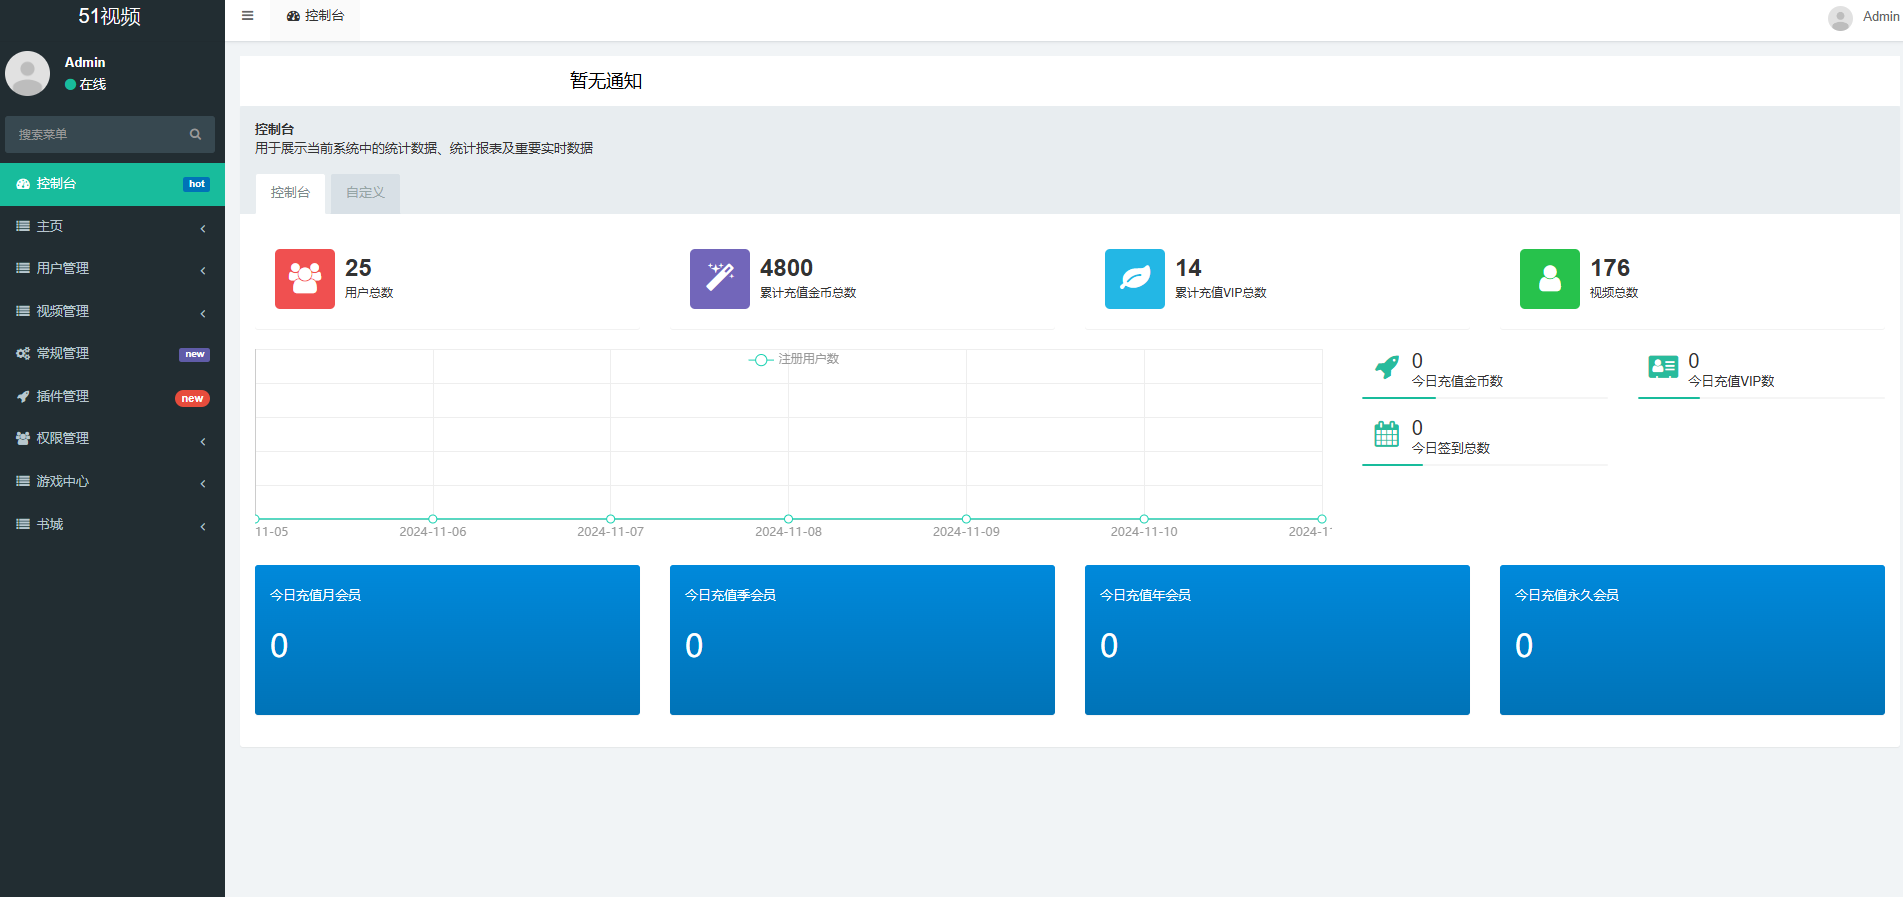1903x897 pixels.
Task: Click the hamburger menu toggle icon
Action: pos(247,16)
